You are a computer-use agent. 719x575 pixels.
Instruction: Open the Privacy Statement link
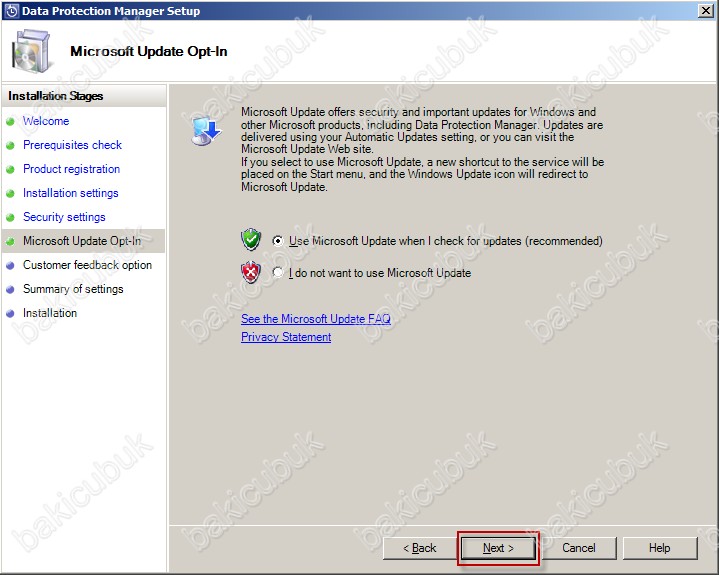[286, 337]
